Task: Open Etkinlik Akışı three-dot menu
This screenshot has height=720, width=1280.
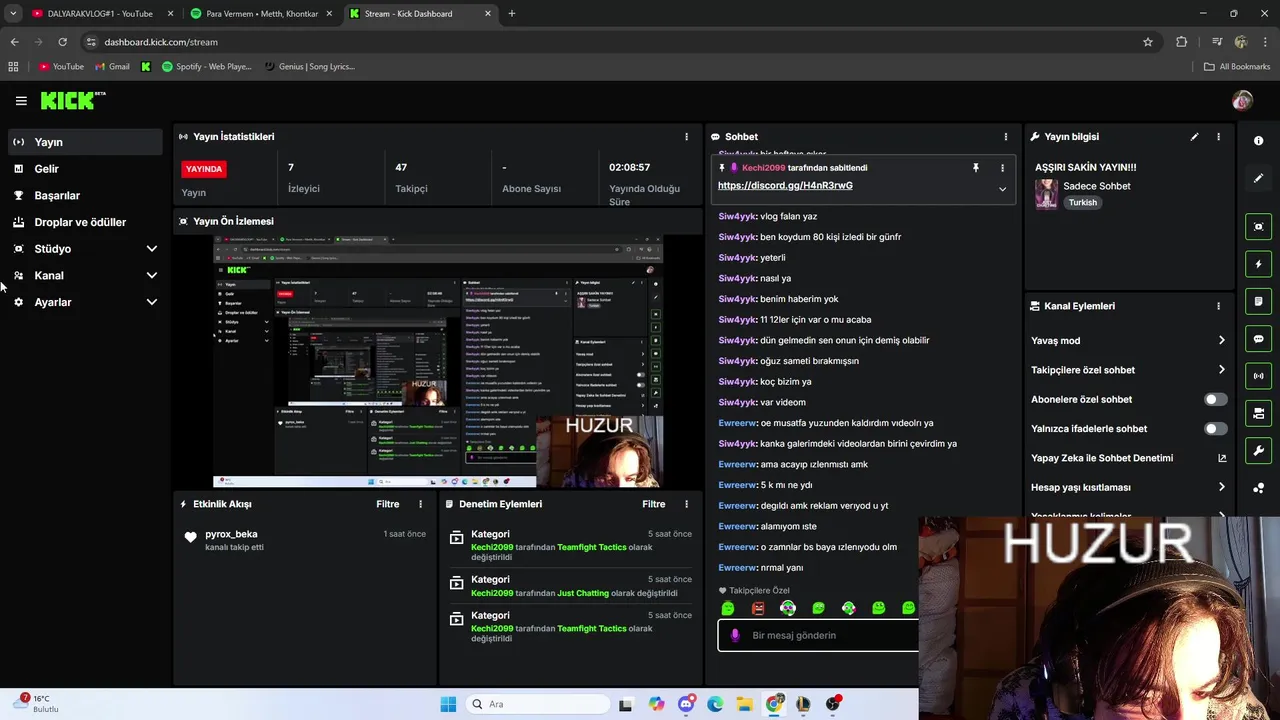Action: coord(420,504)
